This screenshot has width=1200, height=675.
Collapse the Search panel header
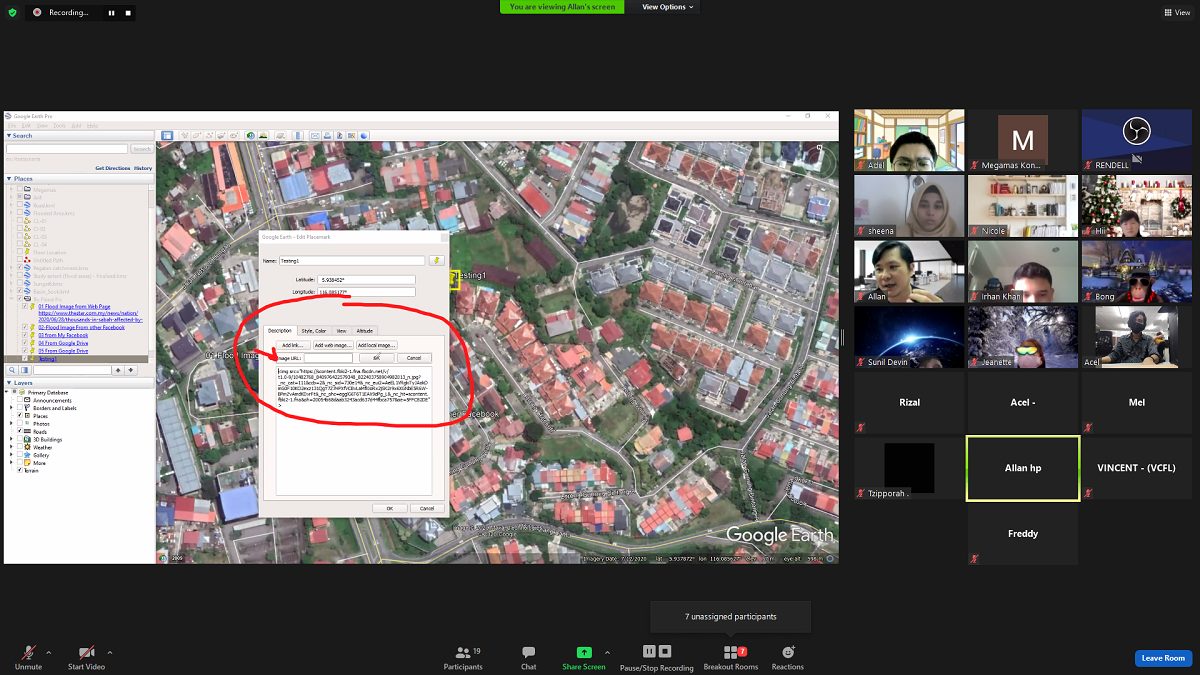[x=80, y=136]
